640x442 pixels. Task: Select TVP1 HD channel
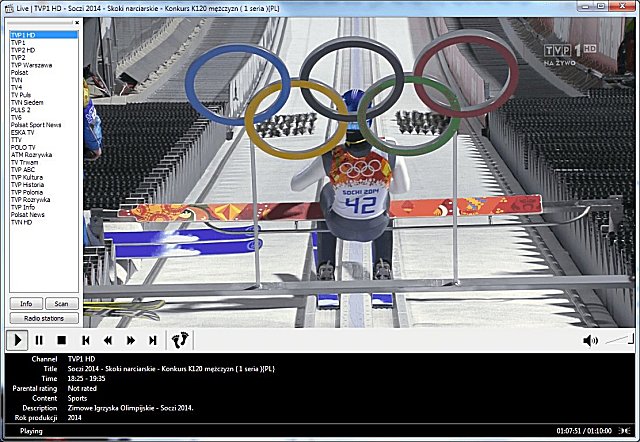(x=44, y=35)
